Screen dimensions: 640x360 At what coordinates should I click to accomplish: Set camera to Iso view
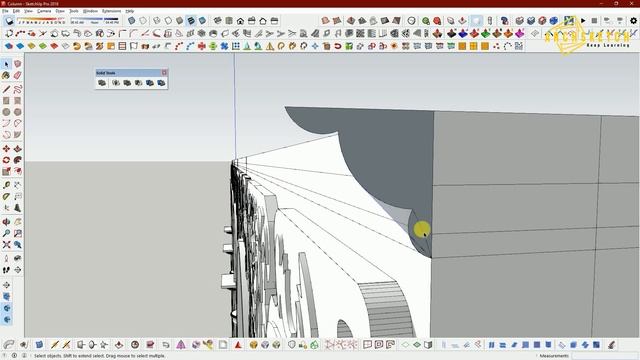(218, 20)
